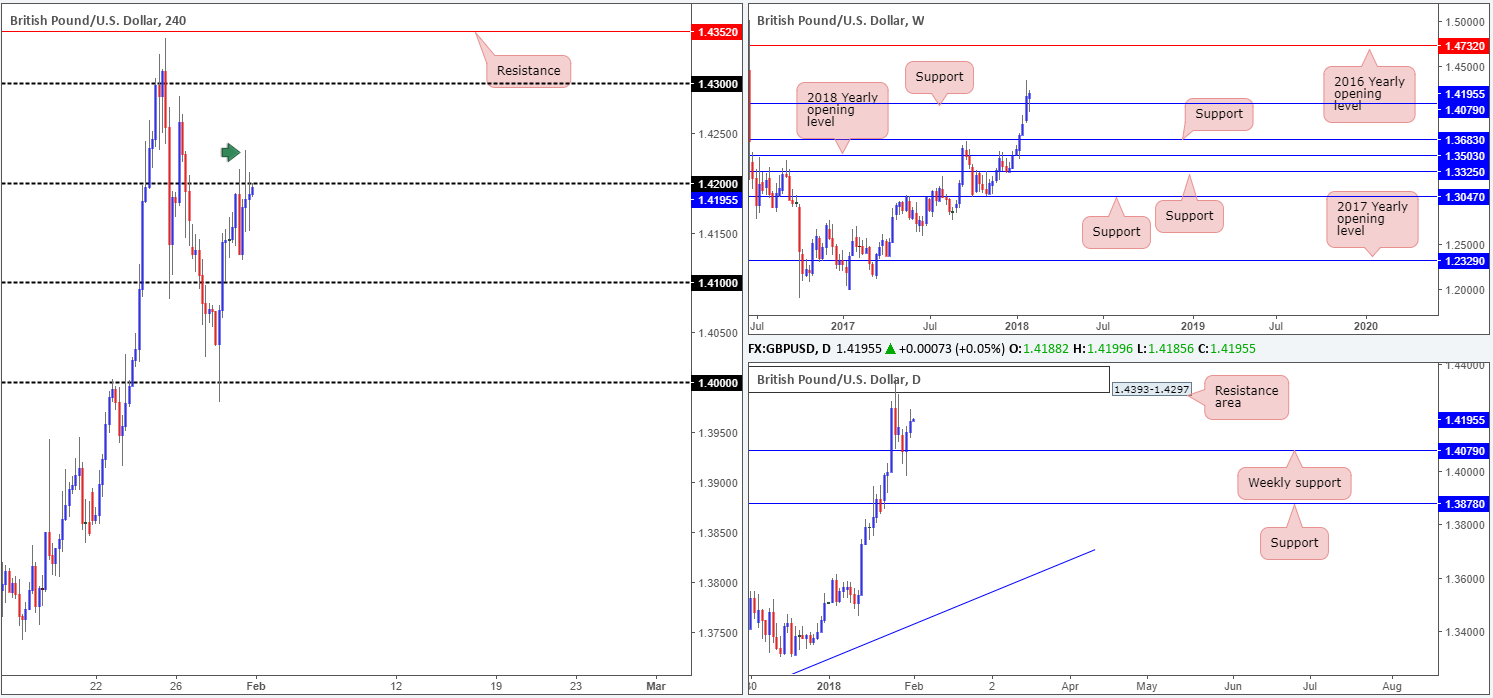Select the '2018 Yearly opening level' callout
1493x698 pixels.
pyautogui.click(x=842, y=110)
